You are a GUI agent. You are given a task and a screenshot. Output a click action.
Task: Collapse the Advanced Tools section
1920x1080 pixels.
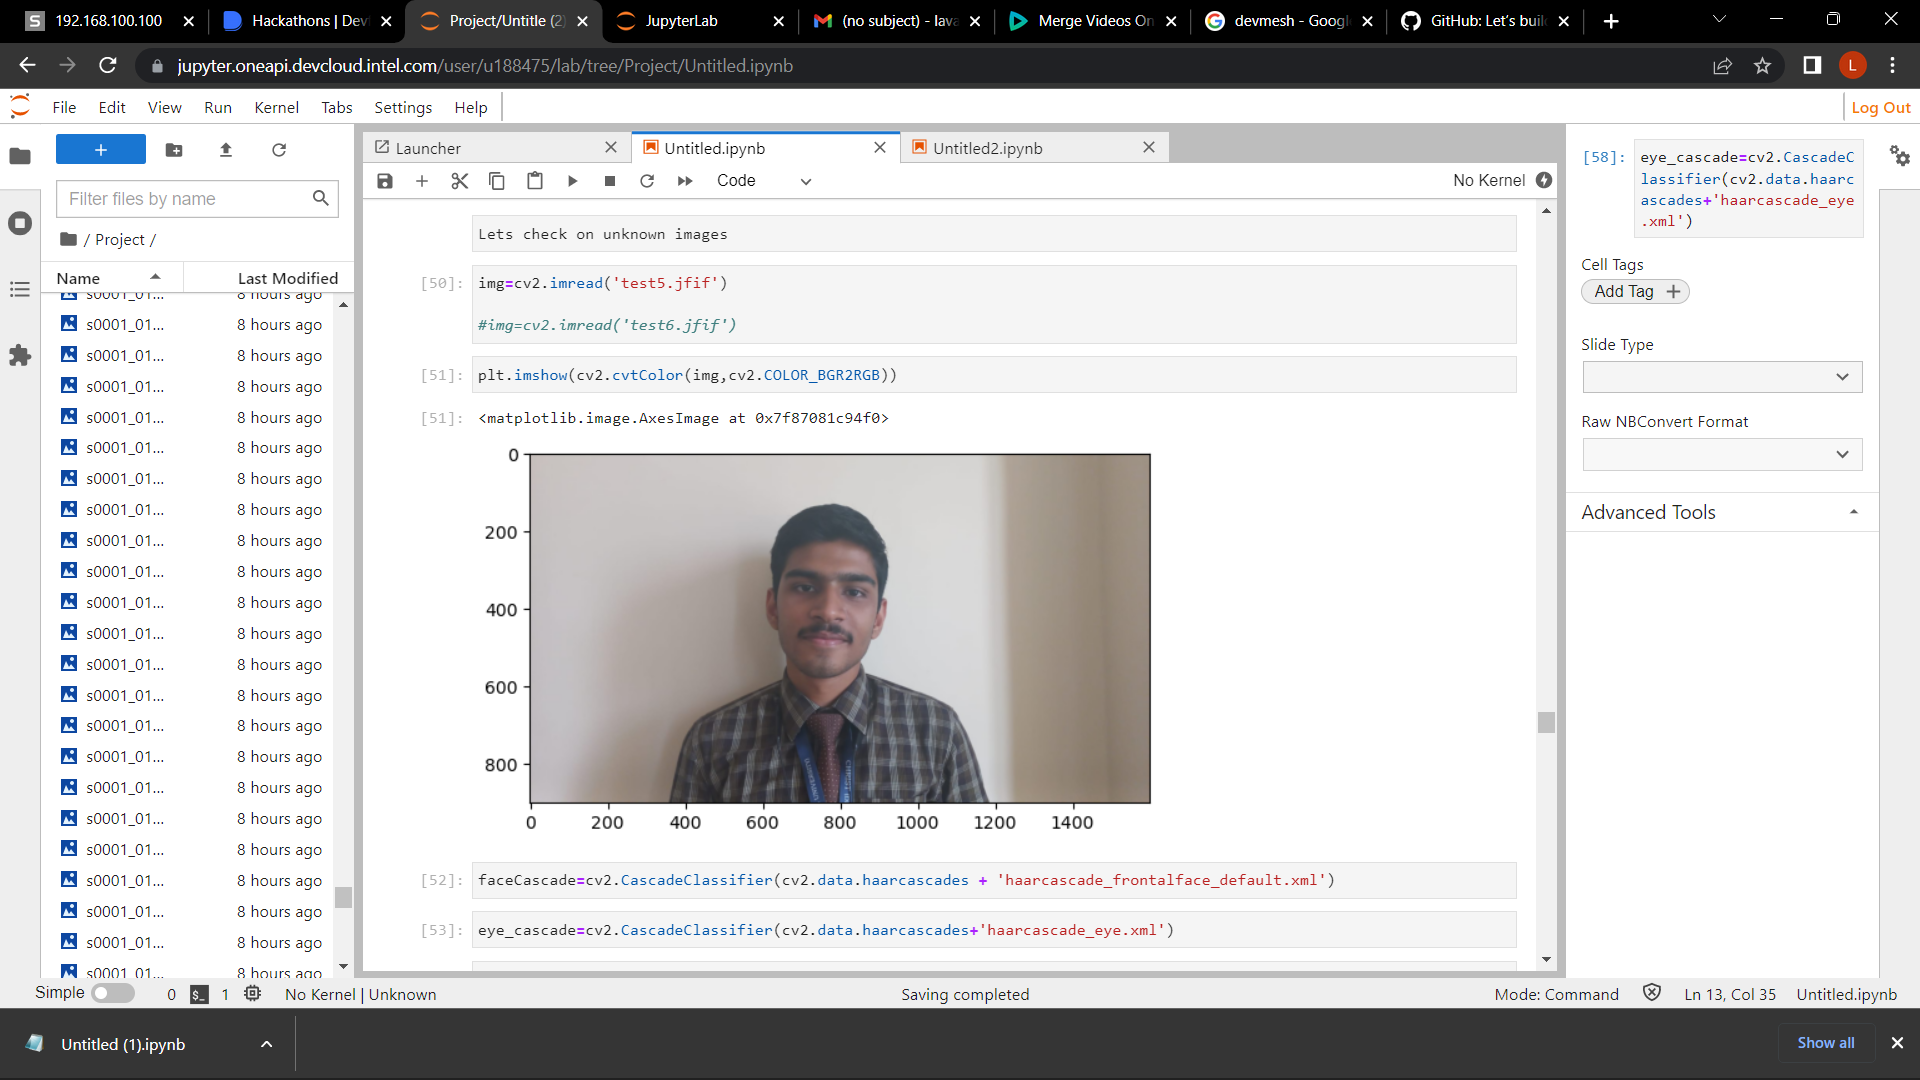pyautogui.click(x=1721, y=512)
